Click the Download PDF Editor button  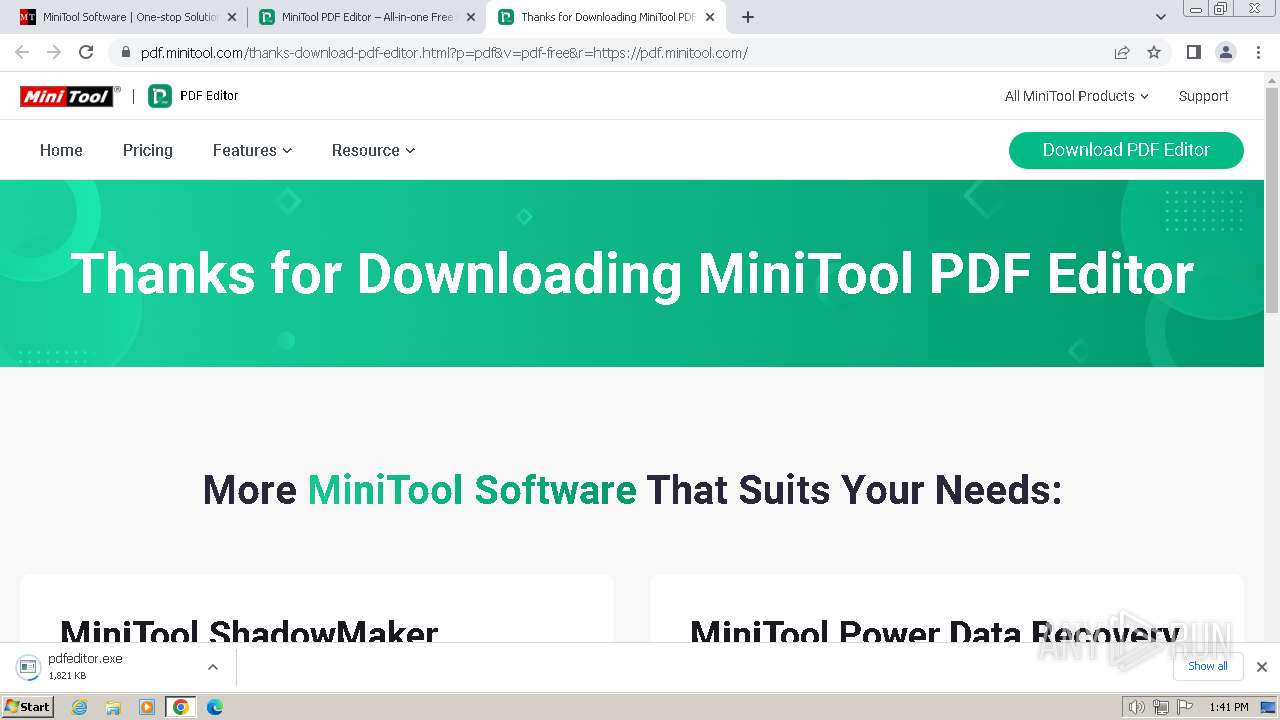pos(1126,150)
